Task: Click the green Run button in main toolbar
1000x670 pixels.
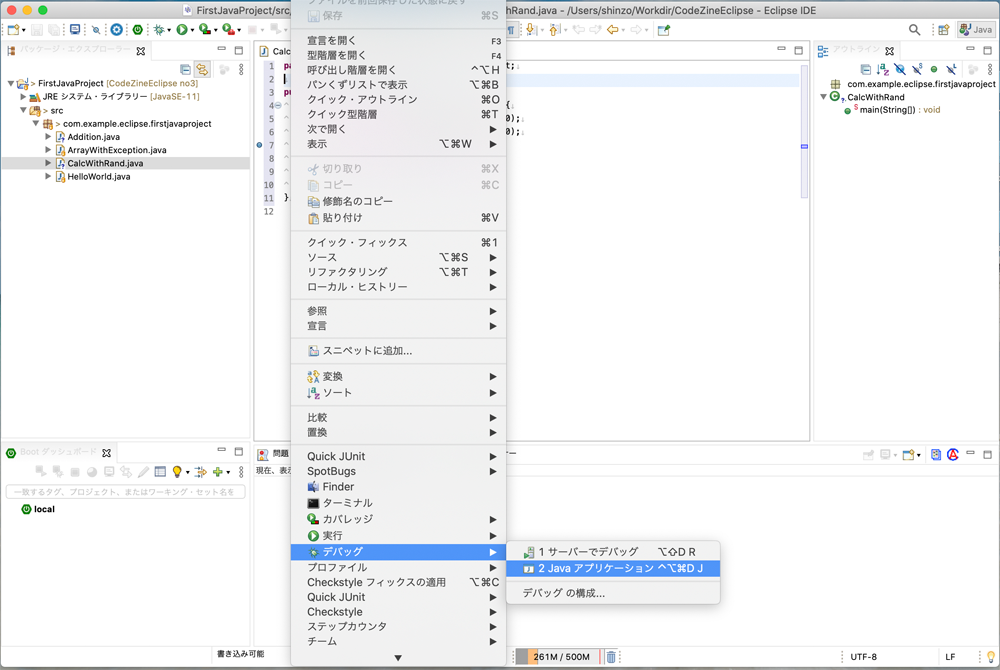Action: tap(182, 29)
